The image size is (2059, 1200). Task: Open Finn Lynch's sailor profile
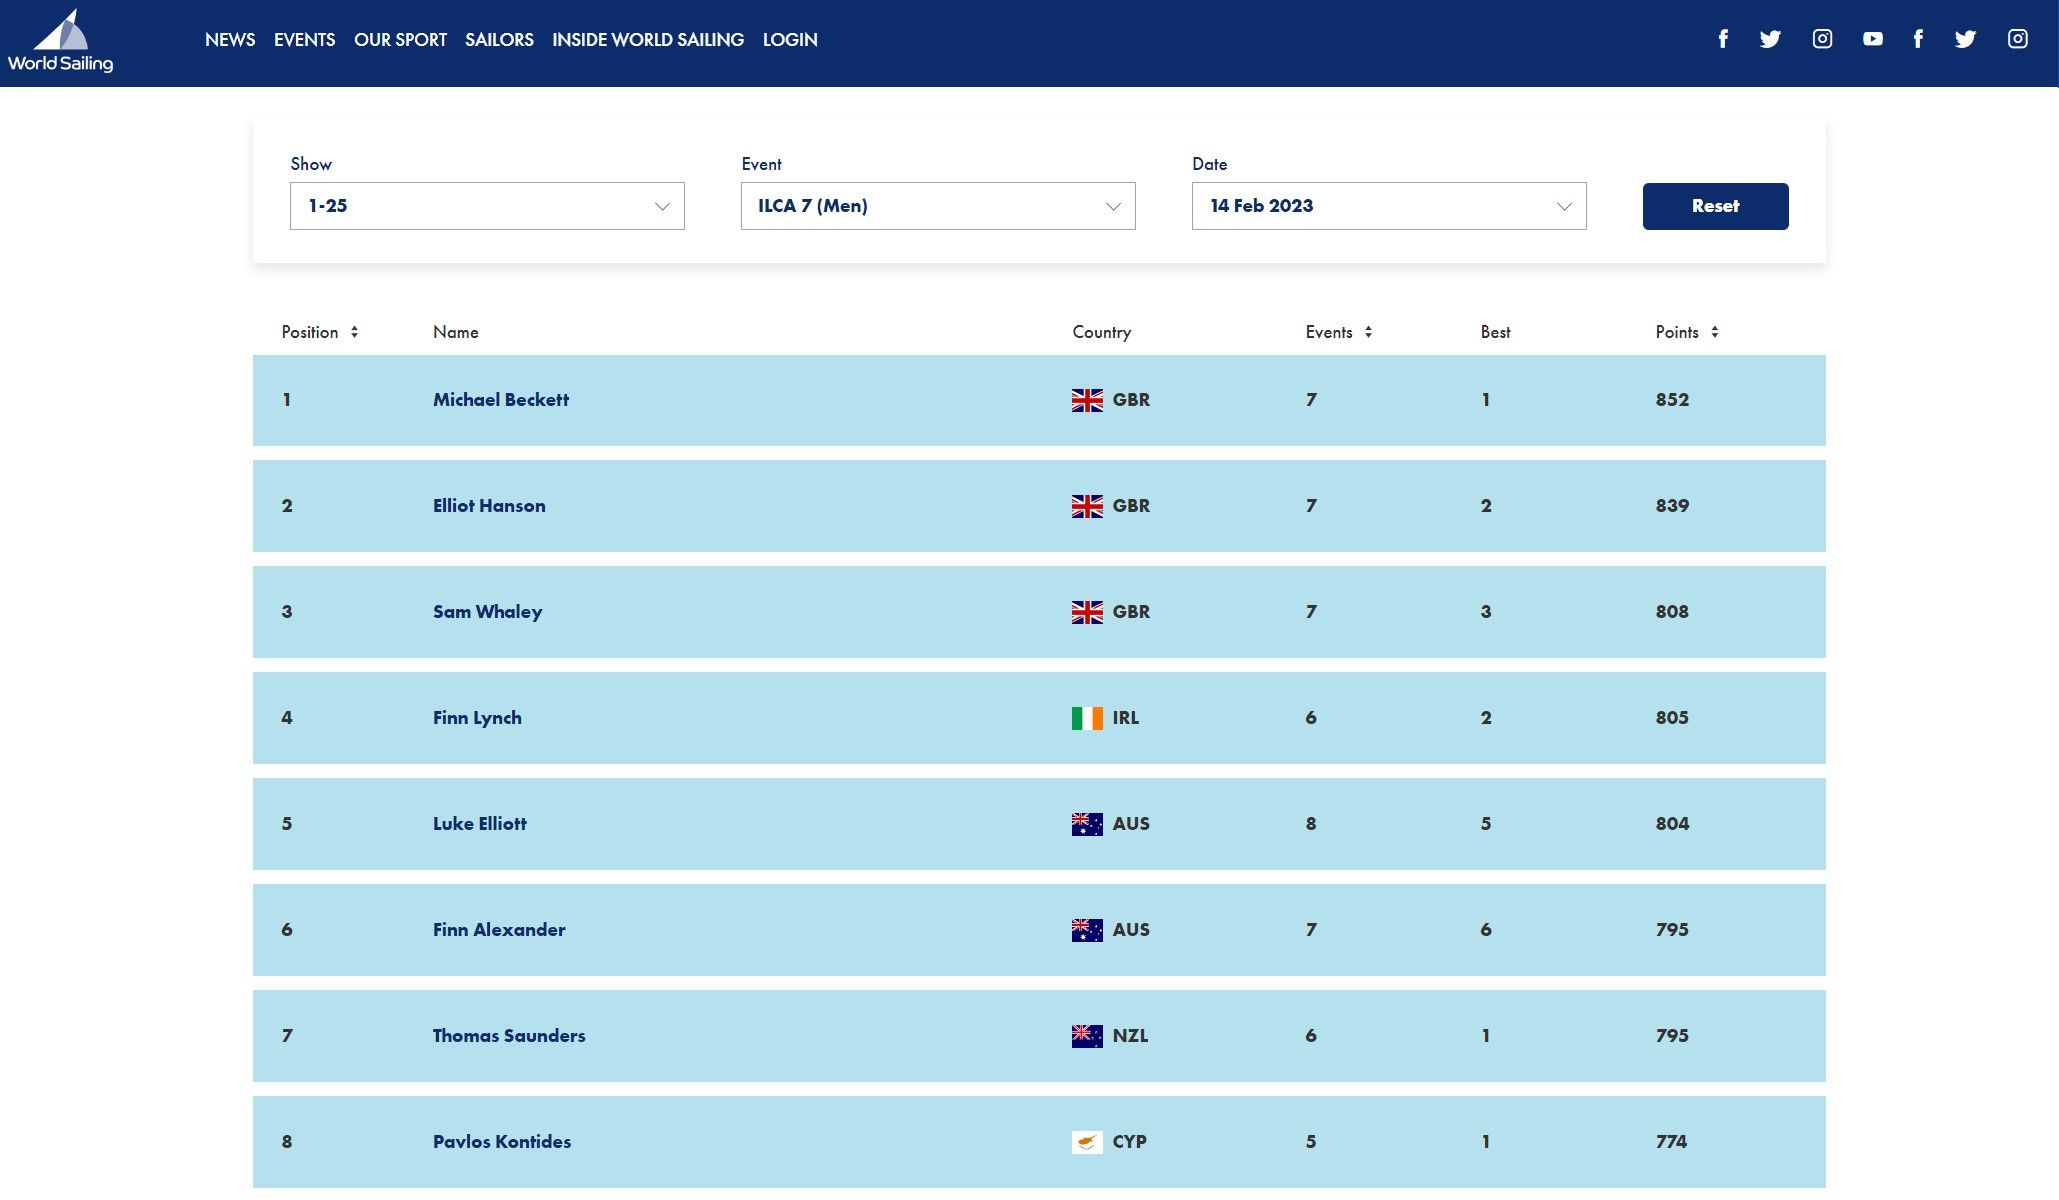pos(477,718)
